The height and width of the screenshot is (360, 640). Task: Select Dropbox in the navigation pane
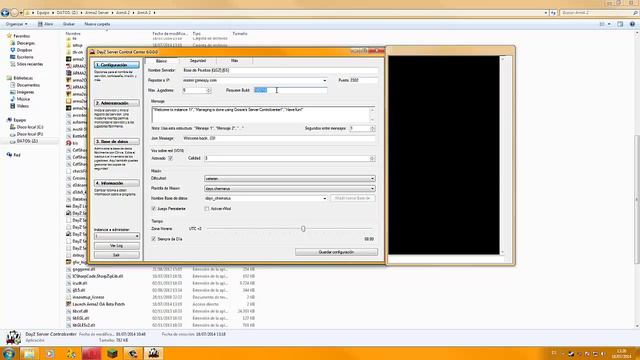coord(24,50)
